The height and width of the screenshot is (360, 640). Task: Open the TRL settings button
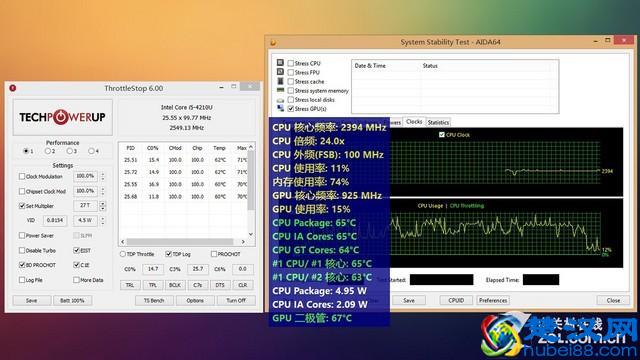[130, 285]
